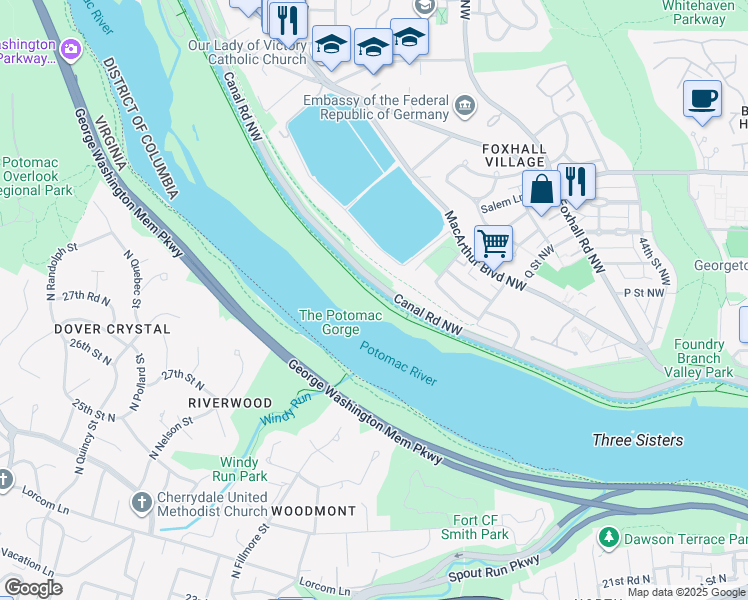The image size is (748, 600).
Task: Select the shopping bag store marker
Action: (541, 189)
